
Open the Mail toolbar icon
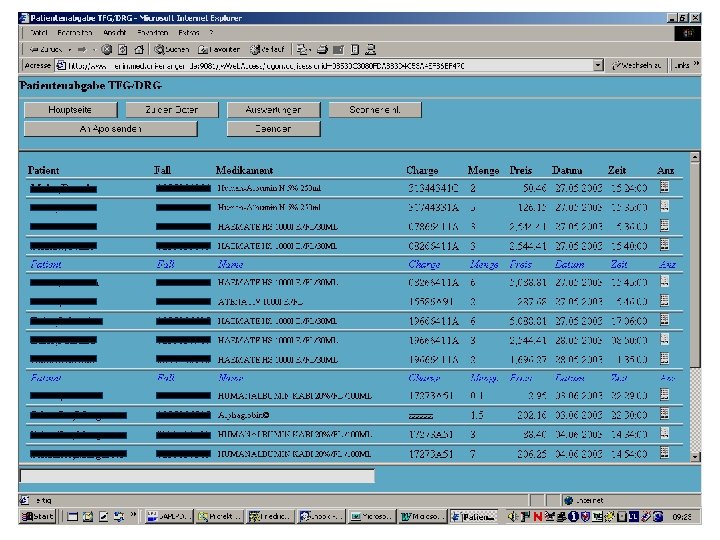[303, 50]
